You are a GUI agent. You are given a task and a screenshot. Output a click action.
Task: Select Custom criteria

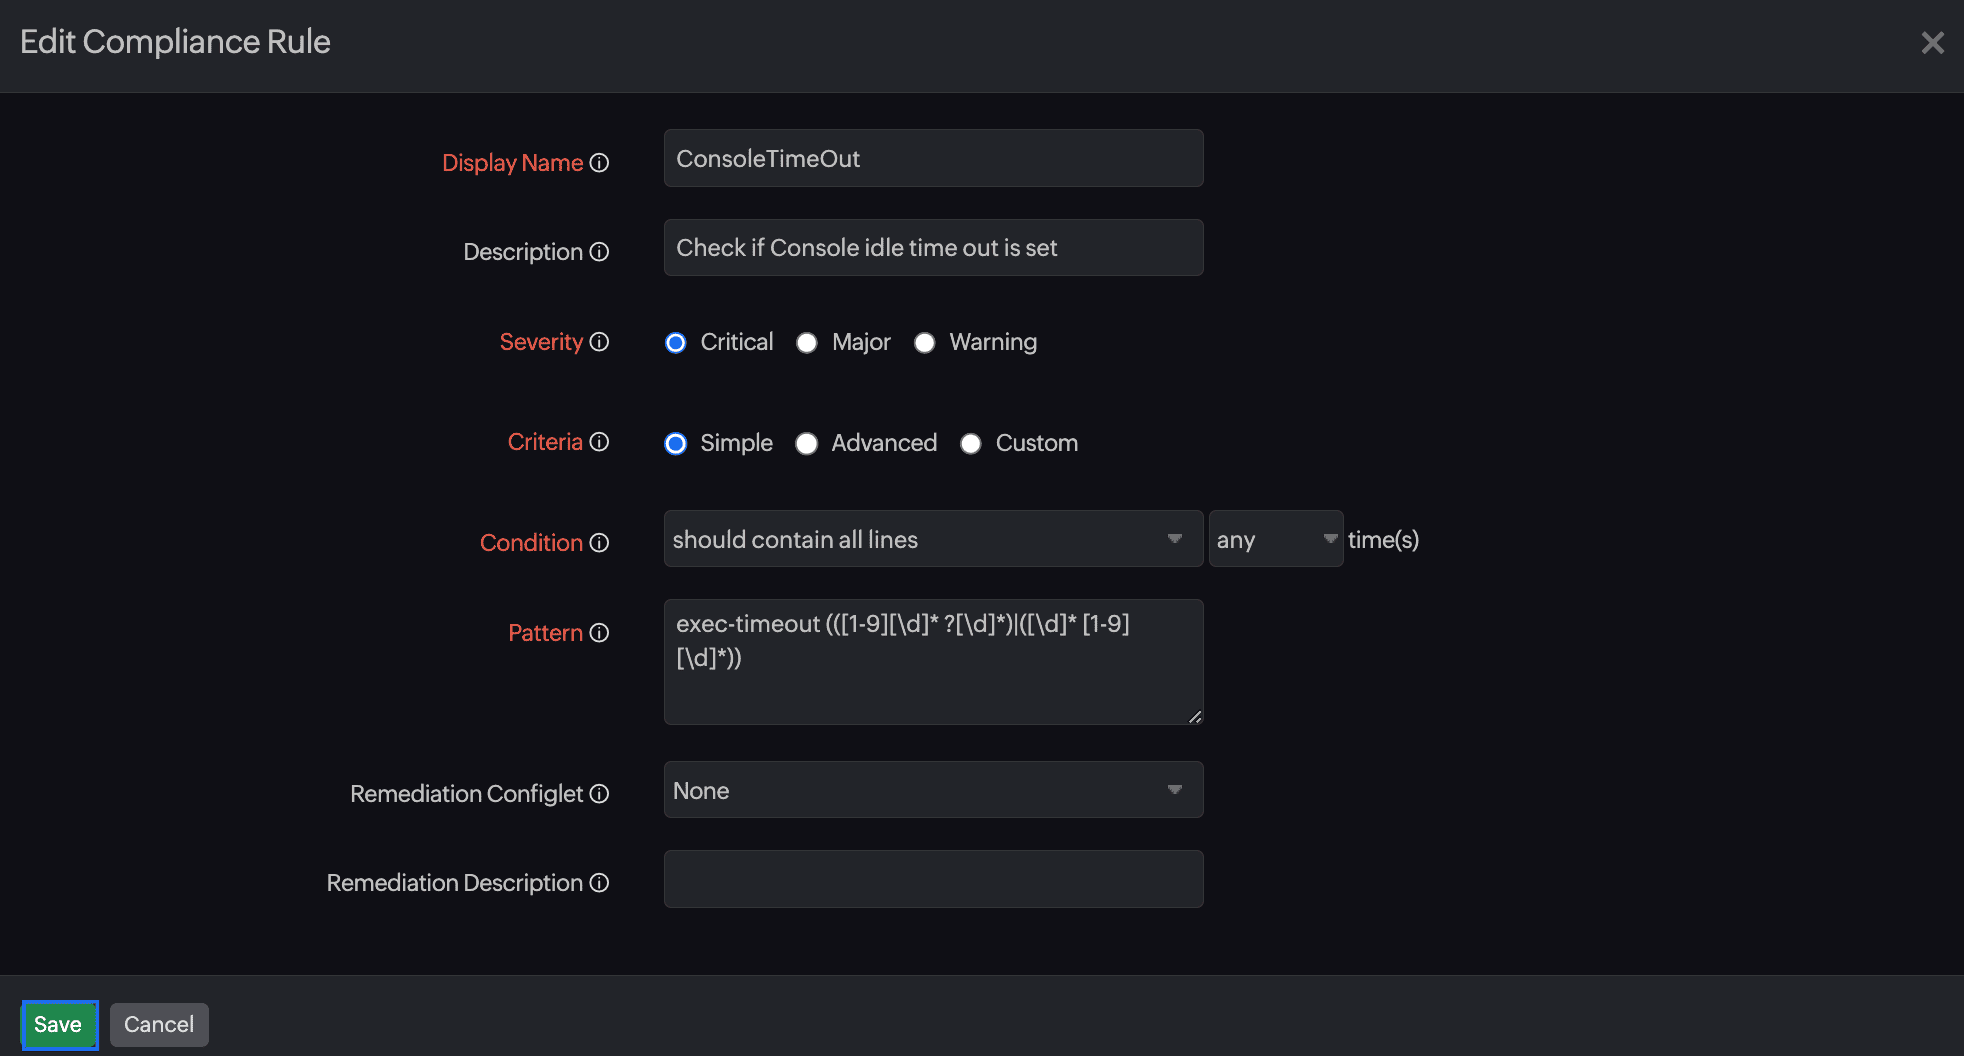(x=971, y=444)
